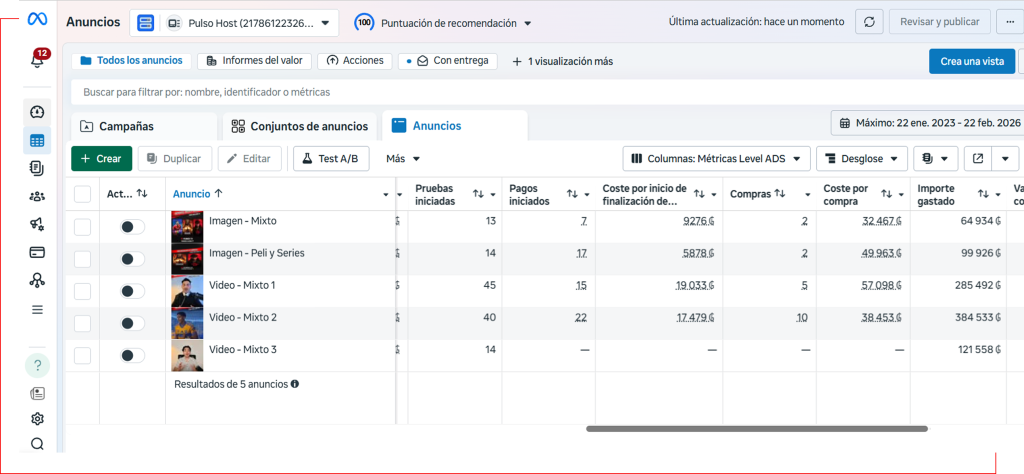Open Billing card icon in sidebar
1024x474 pixels.
[x=37, y=252]
